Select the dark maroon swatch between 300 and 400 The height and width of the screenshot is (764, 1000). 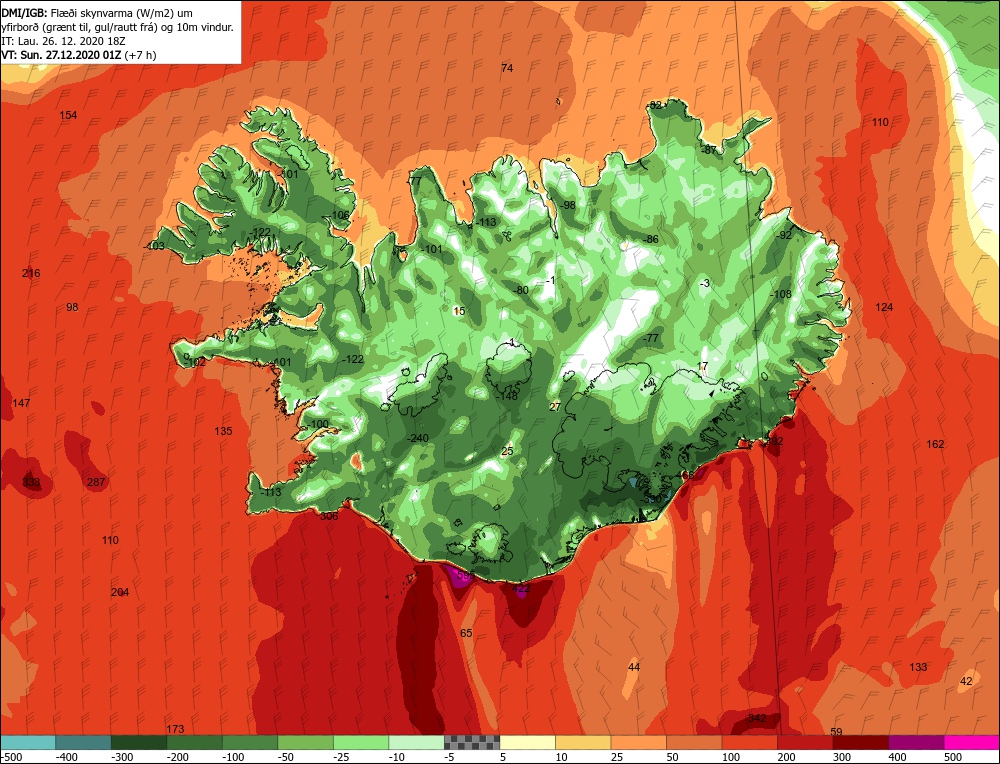[861, 742]
